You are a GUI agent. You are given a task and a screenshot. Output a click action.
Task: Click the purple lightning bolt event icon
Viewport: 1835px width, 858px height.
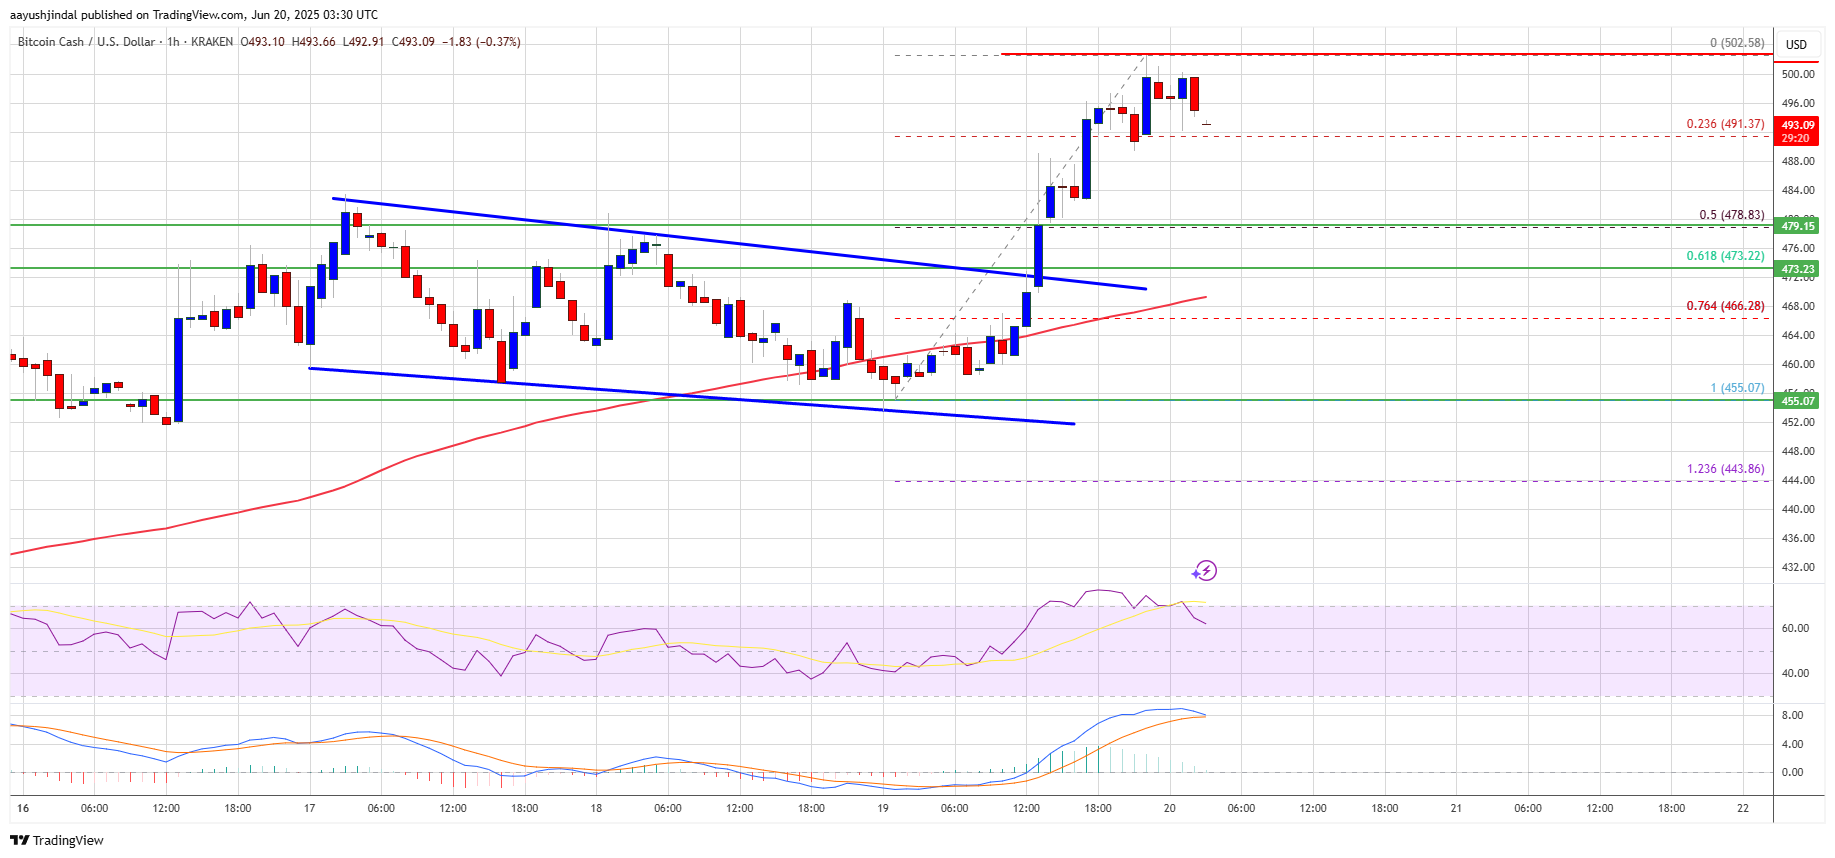click(1205, 571)
